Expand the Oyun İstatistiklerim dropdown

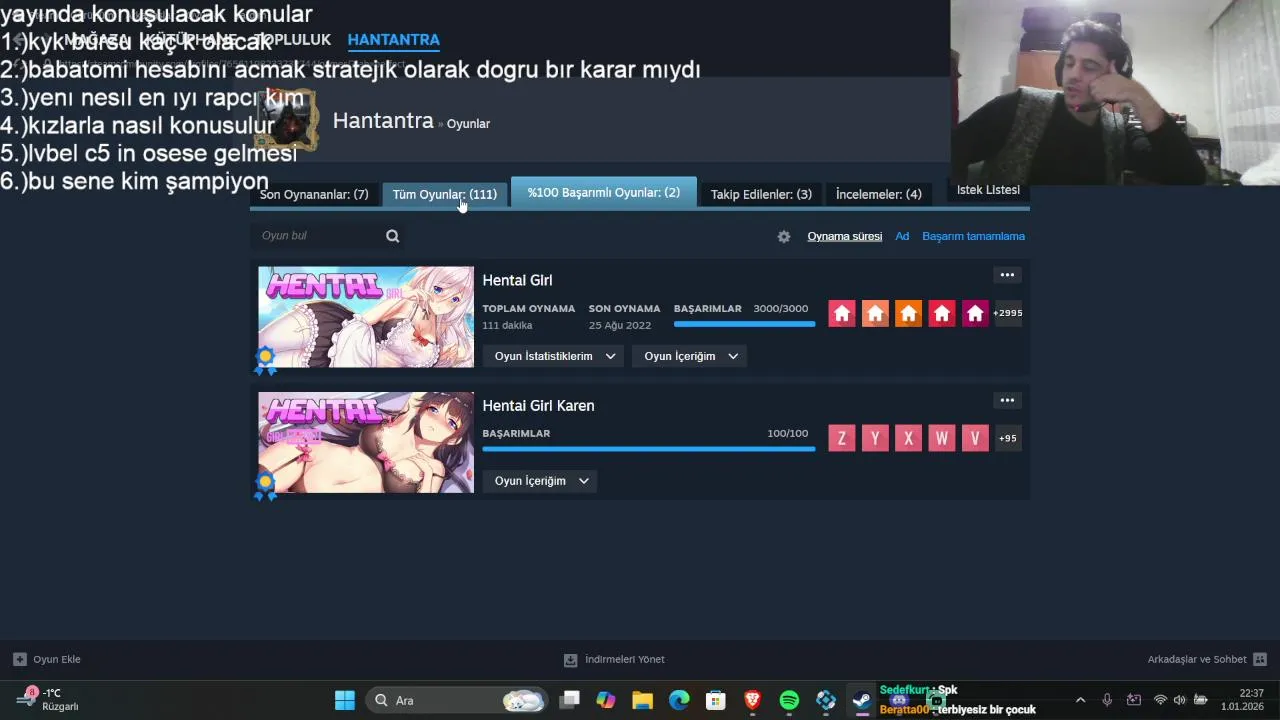click(x=553, y=356)
